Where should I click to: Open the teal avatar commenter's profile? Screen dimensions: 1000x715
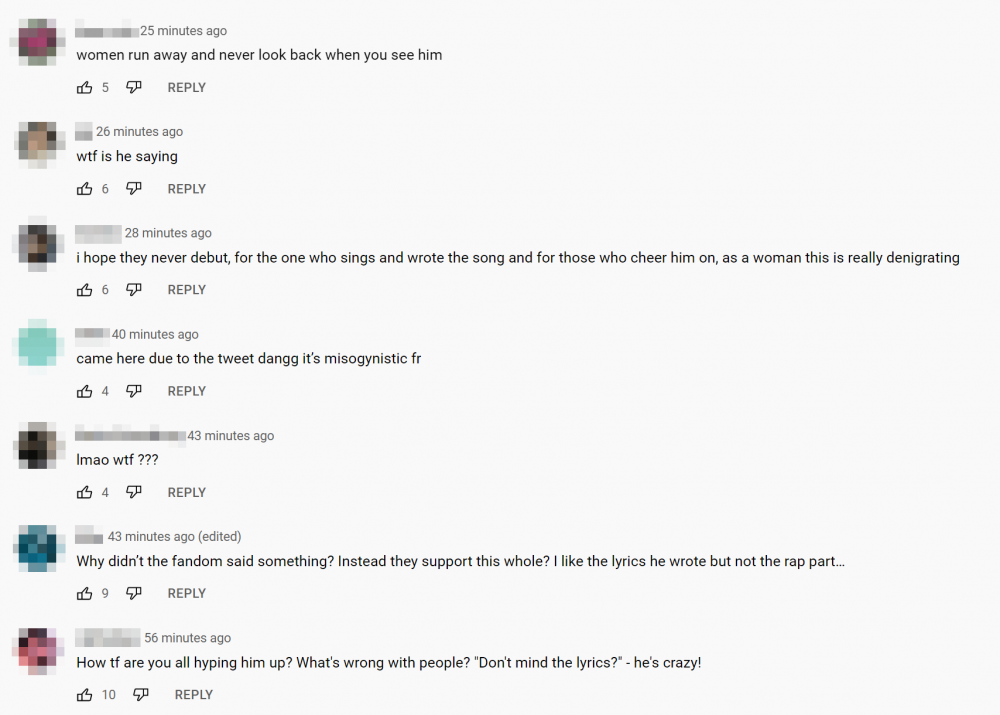click(38, 345)
